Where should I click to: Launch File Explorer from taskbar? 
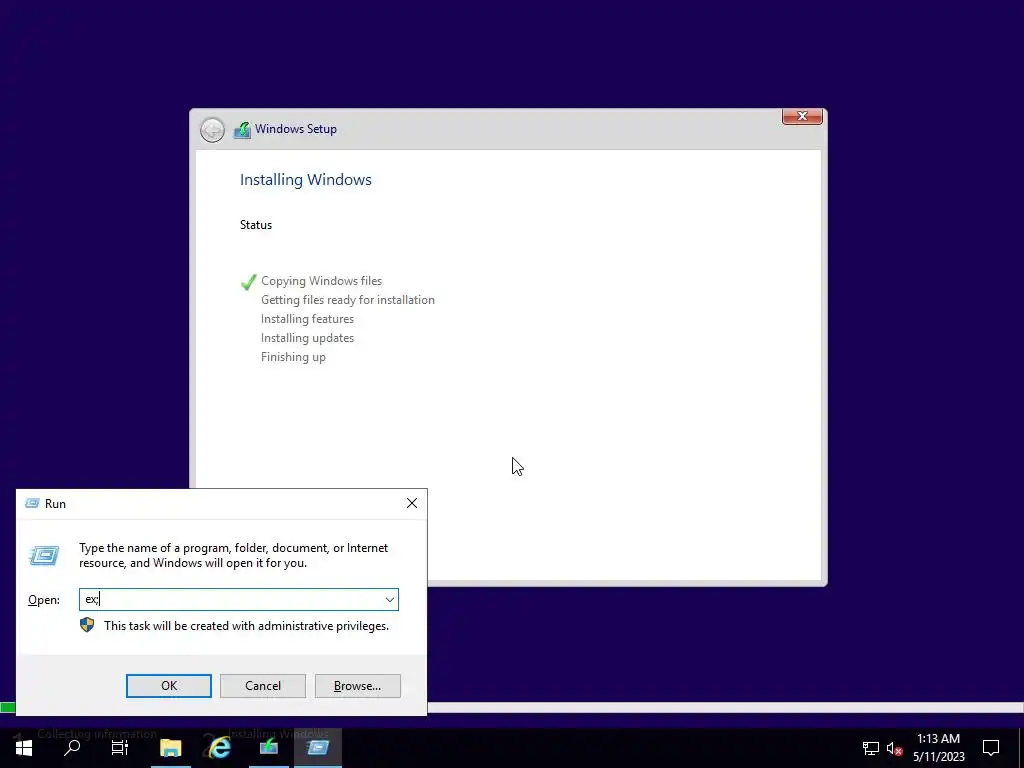coord(170,748)
